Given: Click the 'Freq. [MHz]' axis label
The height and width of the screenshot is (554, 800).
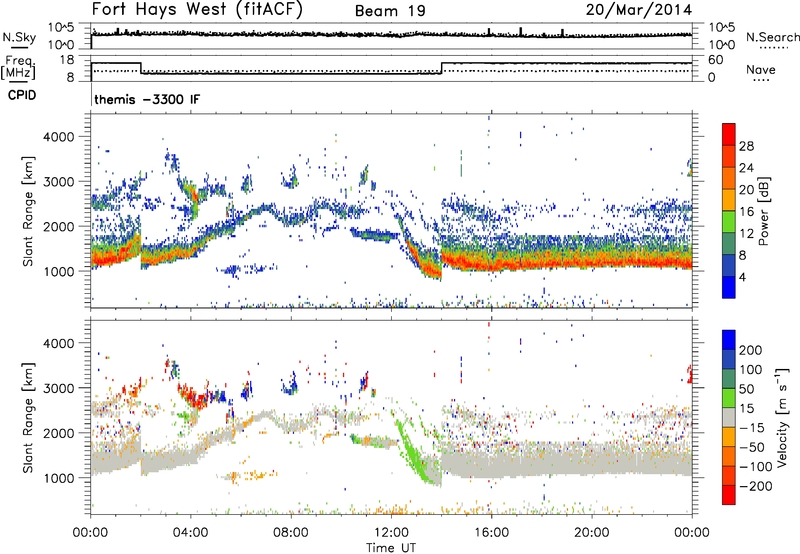Looking at the screenshot, I should point(18,67).
